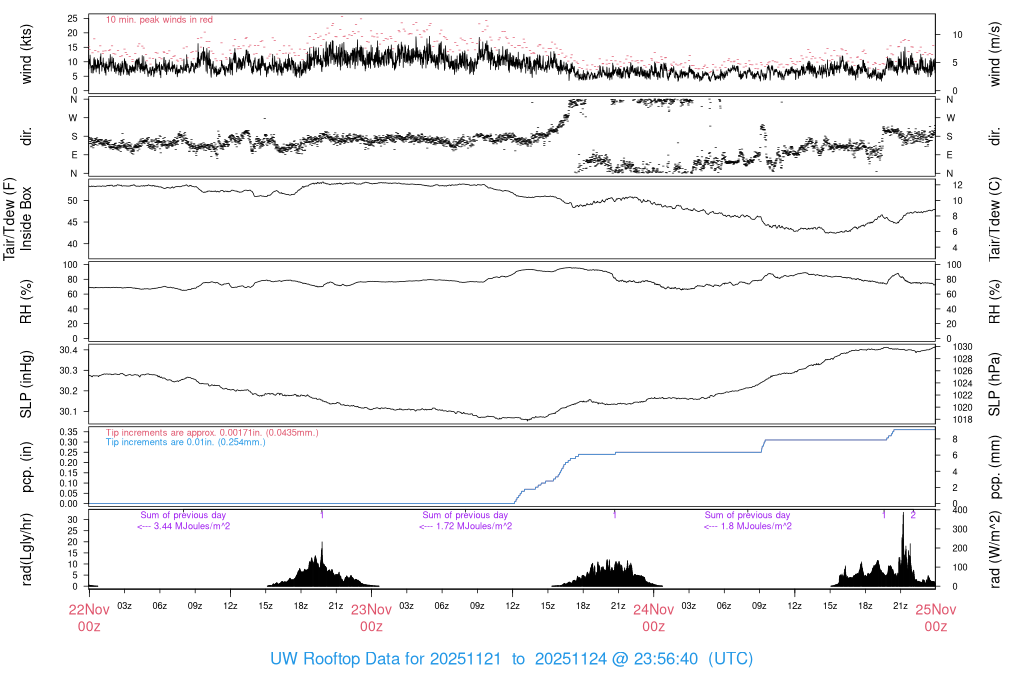Viewport: 1024px width, 700px height.
Task: Click the 1030 tick on hPa axis
Action: coord(963,347)
